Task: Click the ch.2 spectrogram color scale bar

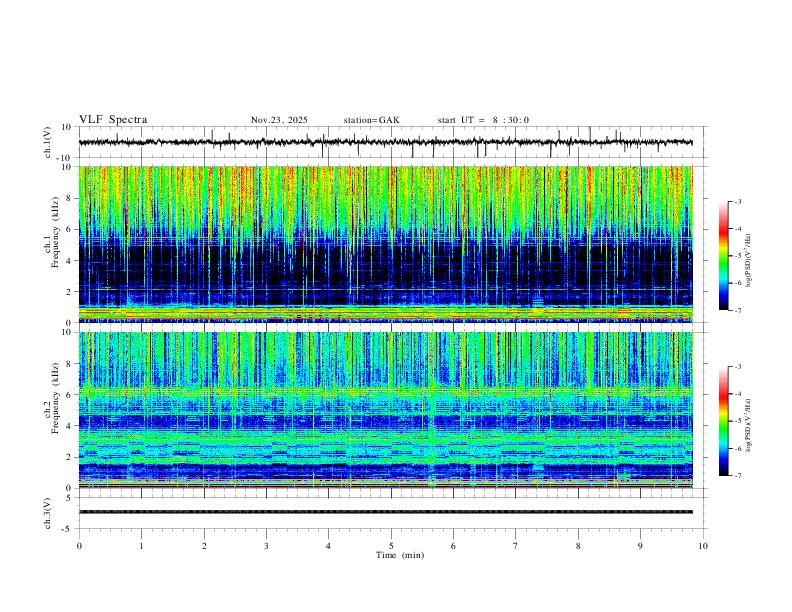Action: click(724, 421)
